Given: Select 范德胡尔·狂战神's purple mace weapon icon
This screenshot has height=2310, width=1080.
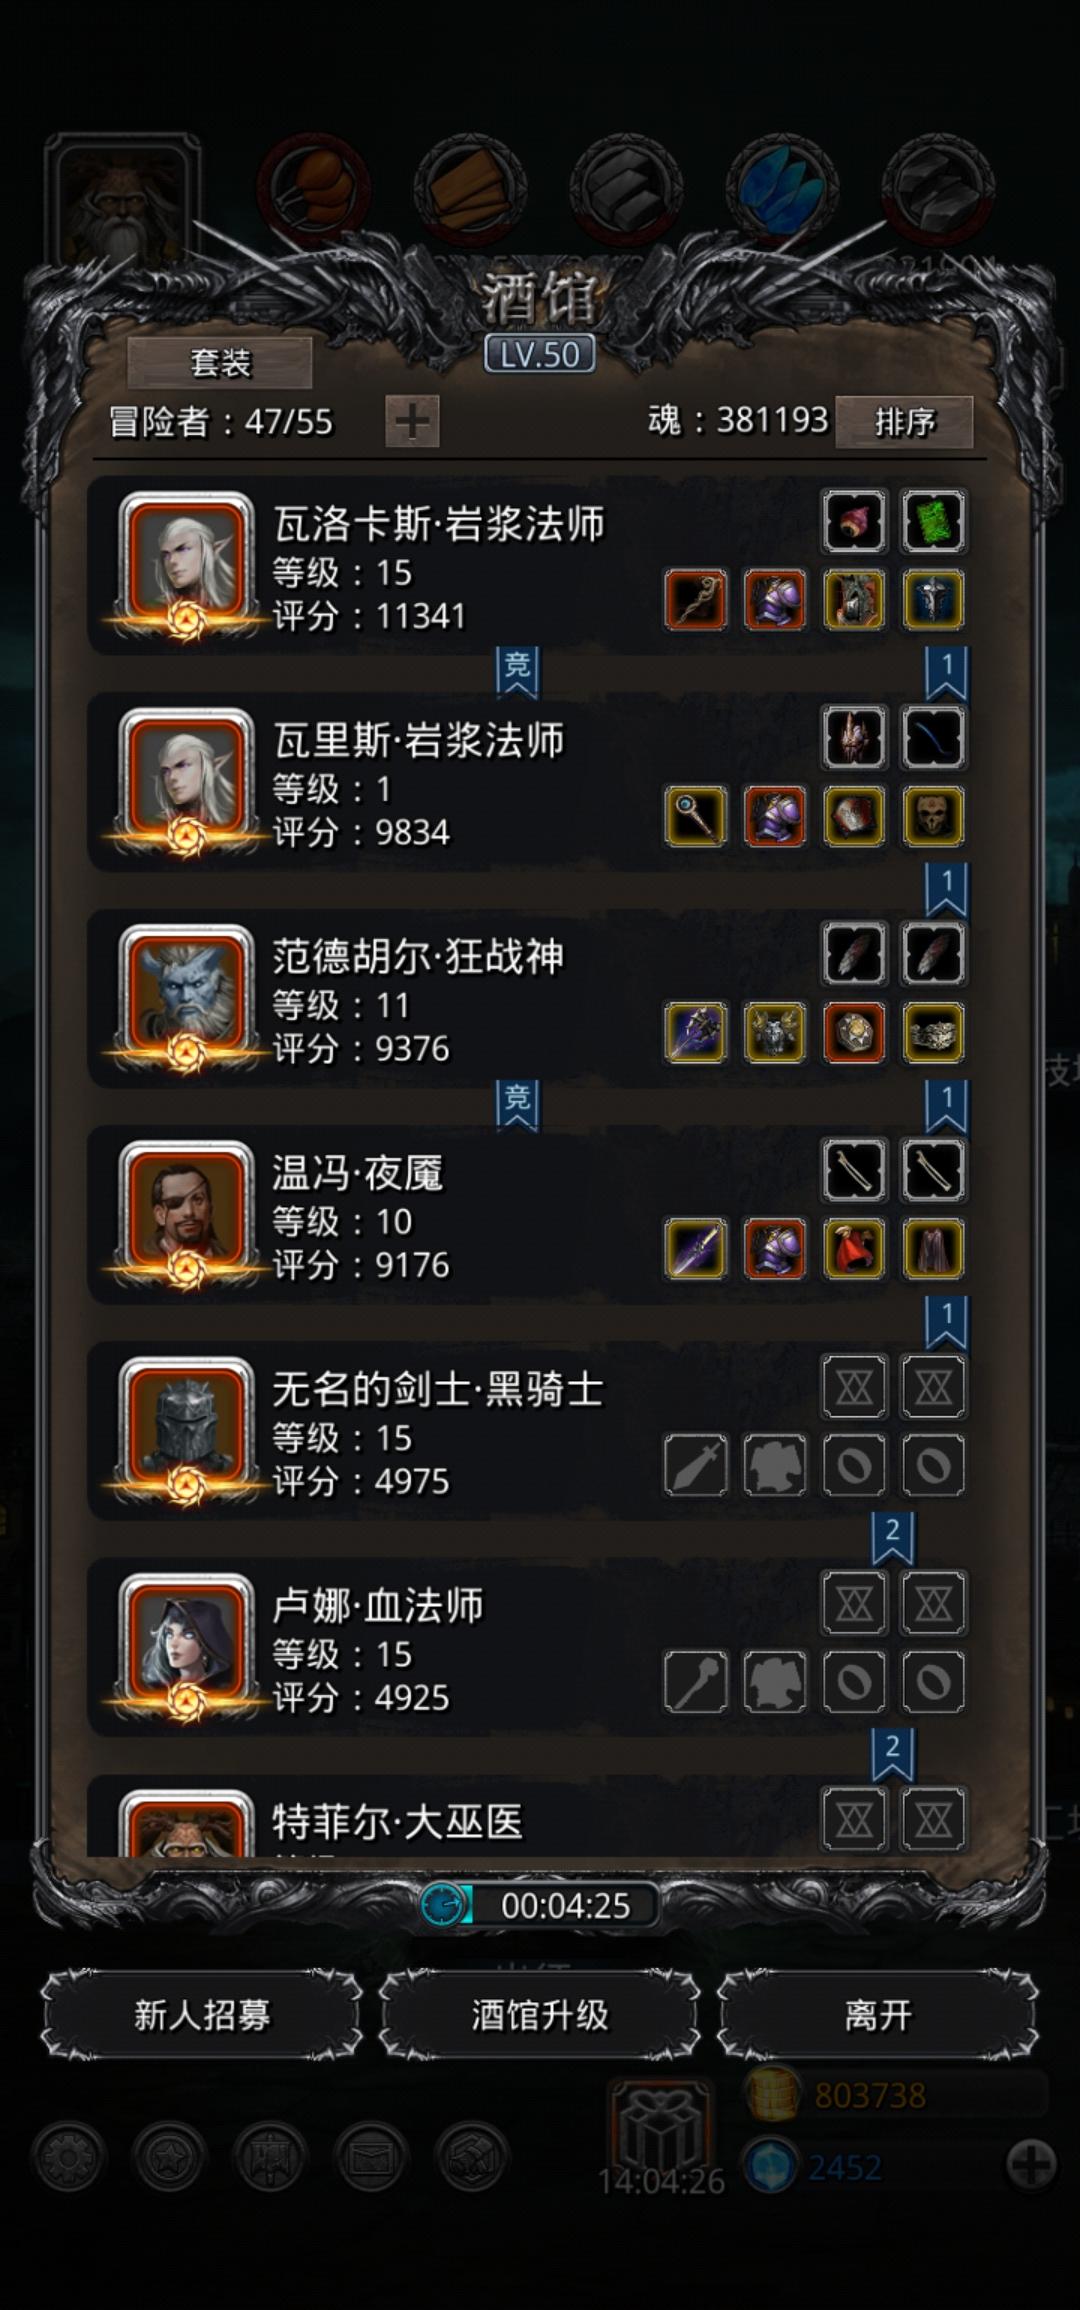Looking at the screenshot, I should [696, 1033].
